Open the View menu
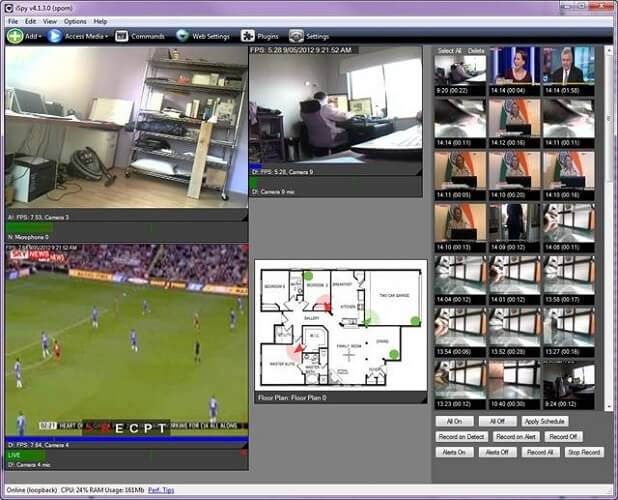 pos(50,21)
